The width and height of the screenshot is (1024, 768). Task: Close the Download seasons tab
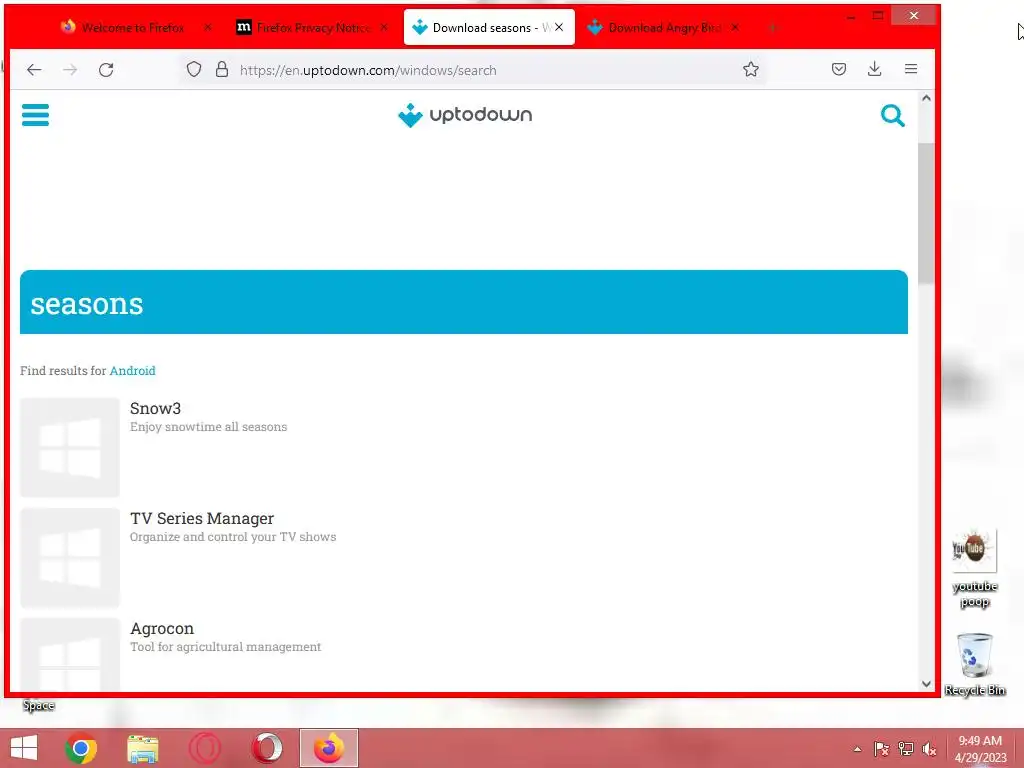pos(559,27)
